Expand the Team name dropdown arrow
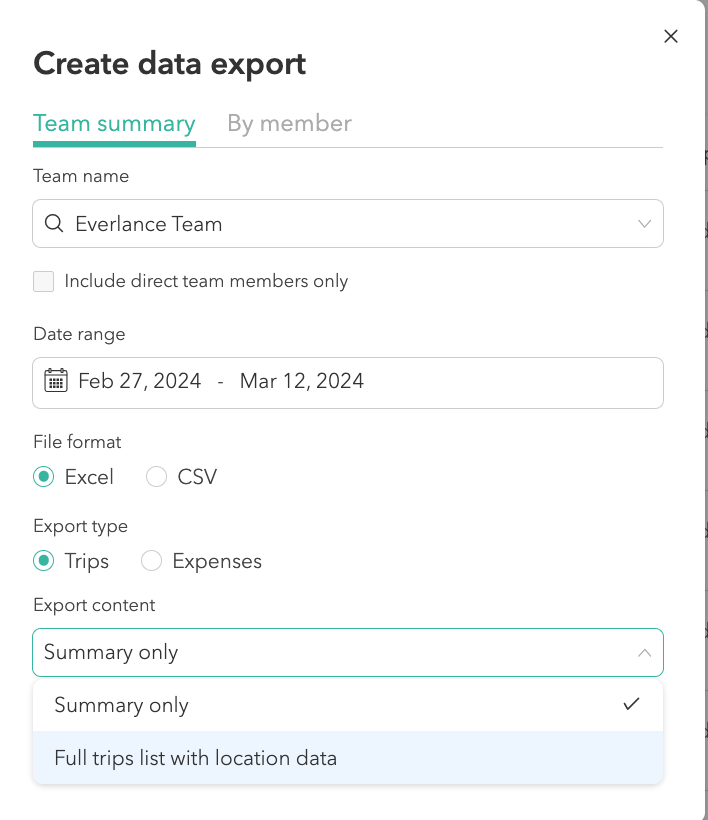 point(645,224)
